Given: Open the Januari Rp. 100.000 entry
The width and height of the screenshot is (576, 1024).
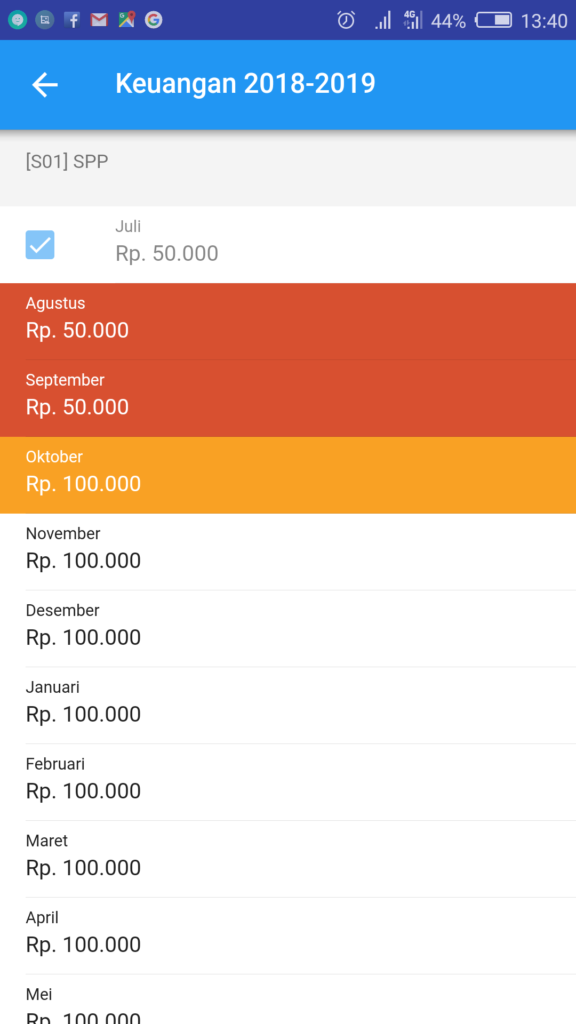Looking at the screenshot, I should click(288, 705).
